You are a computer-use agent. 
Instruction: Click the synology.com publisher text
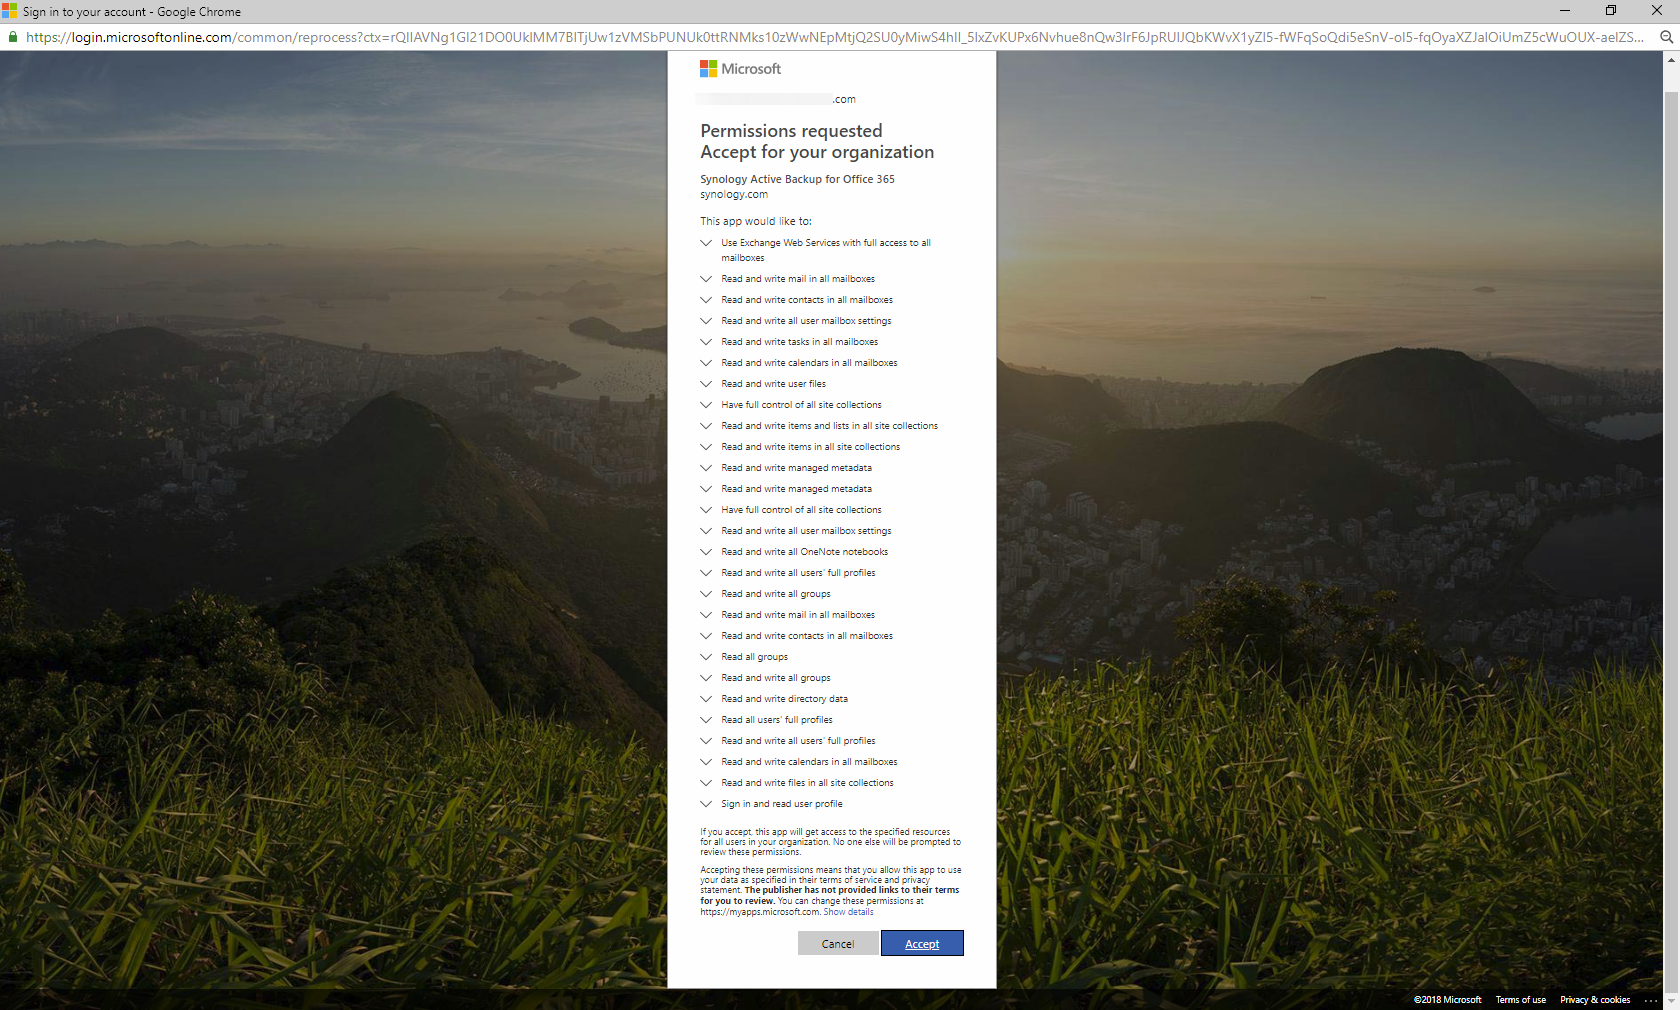(x=734, y=195)
